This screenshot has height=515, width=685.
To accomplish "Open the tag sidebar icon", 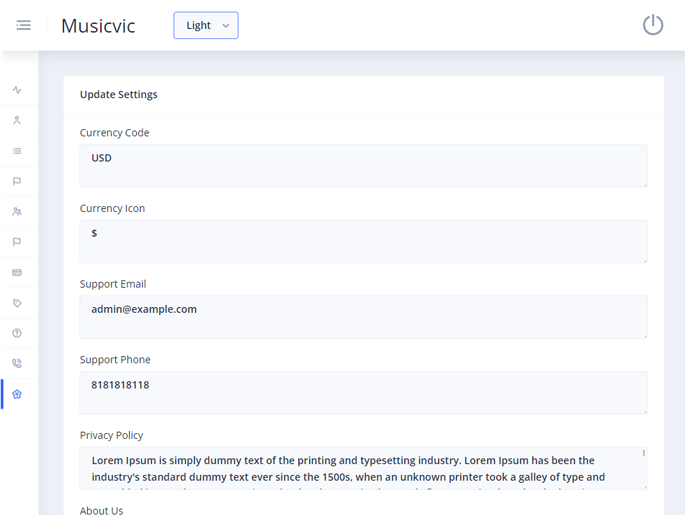I will click(x=17, y=303).
